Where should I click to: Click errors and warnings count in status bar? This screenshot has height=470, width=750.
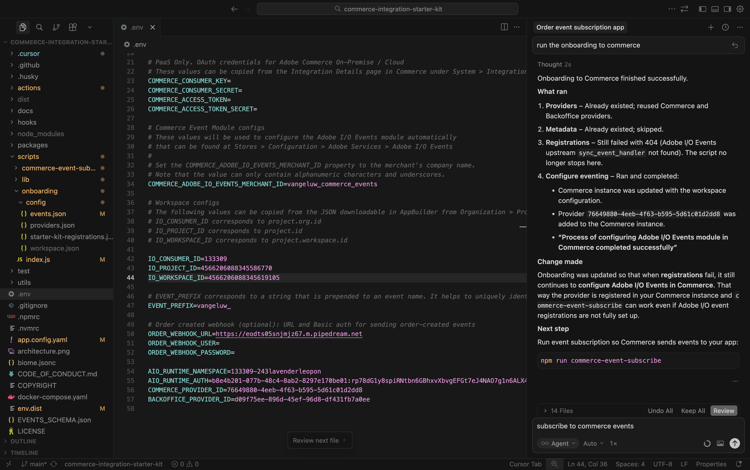coord(185,464)
